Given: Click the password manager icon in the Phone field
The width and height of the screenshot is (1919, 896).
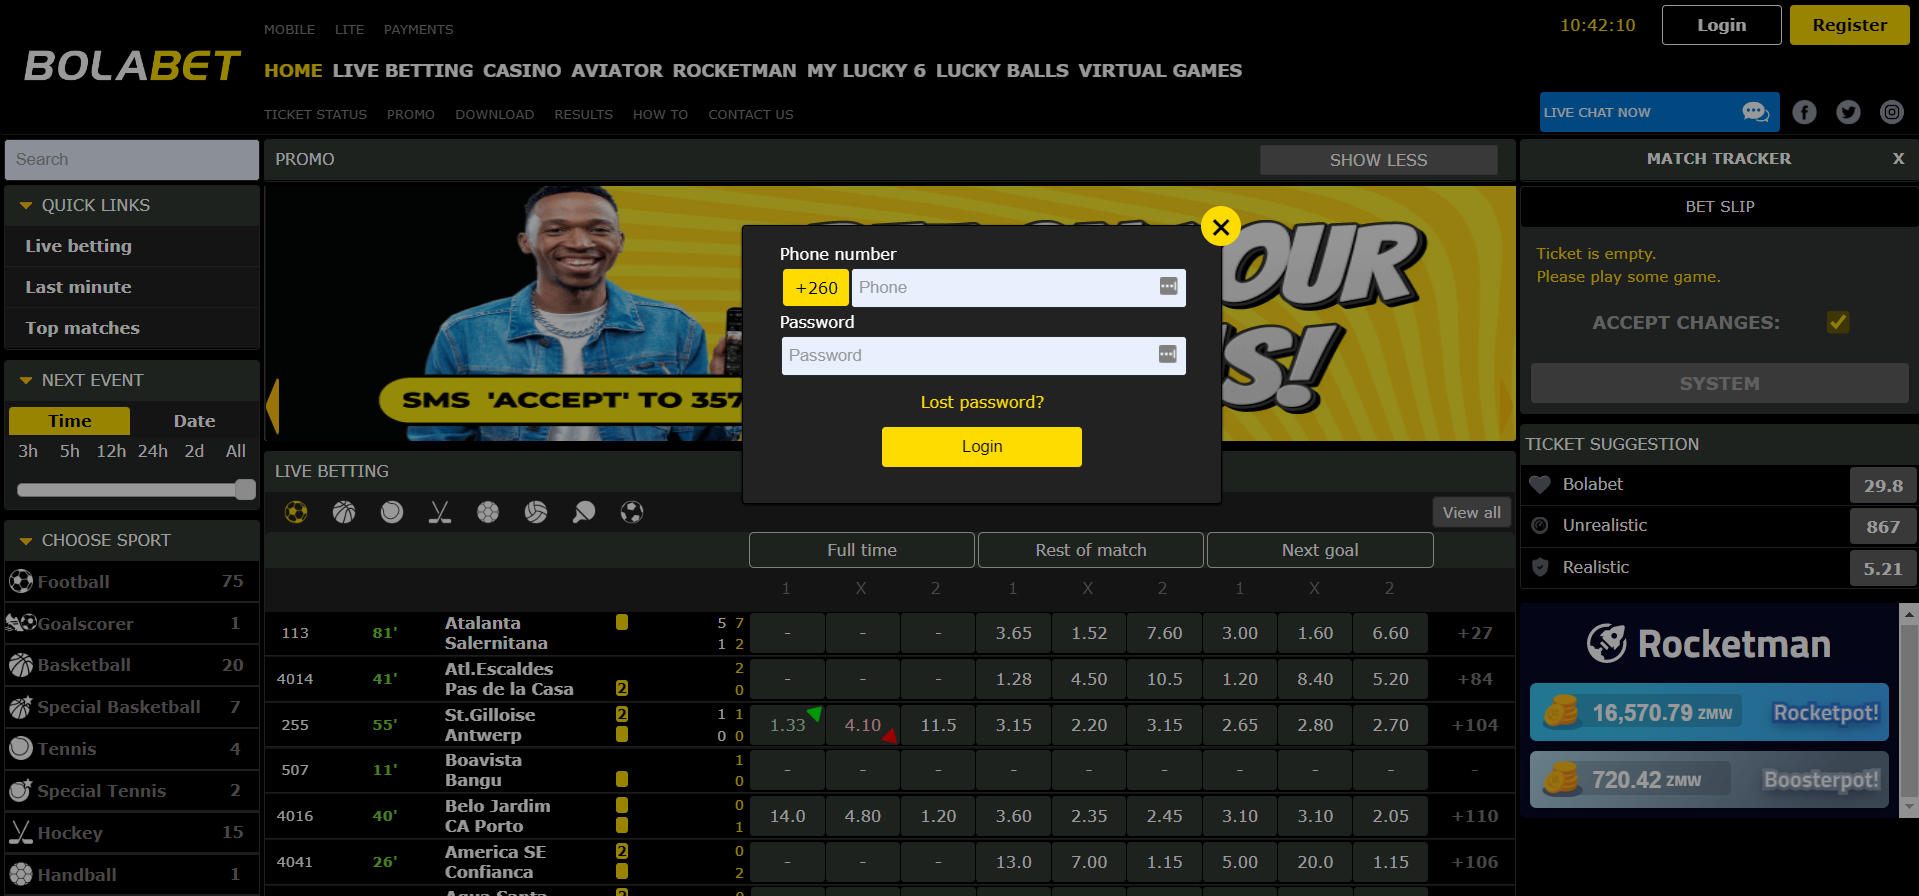Looking at the screenshot, I should tap(1168, 287).
